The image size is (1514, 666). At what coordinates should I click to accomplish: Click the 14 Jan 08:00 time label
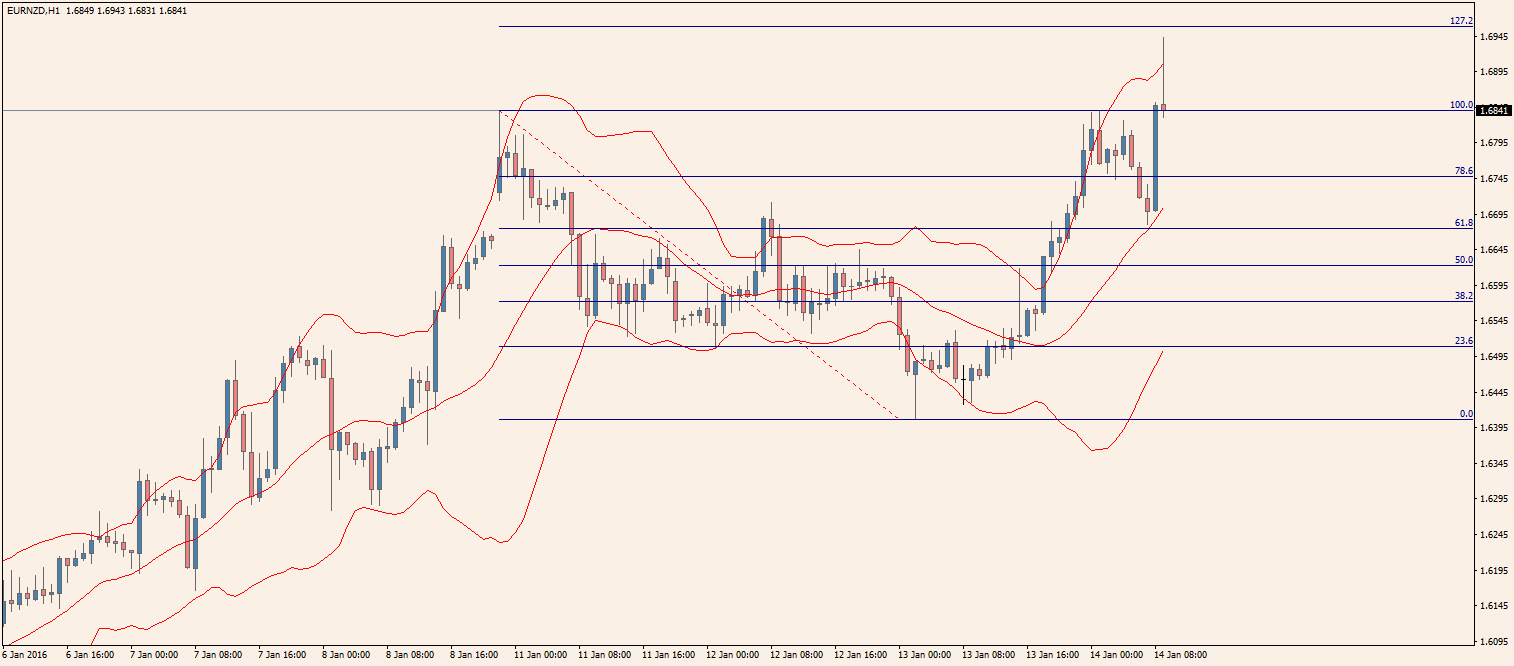tap(1180, 656)
